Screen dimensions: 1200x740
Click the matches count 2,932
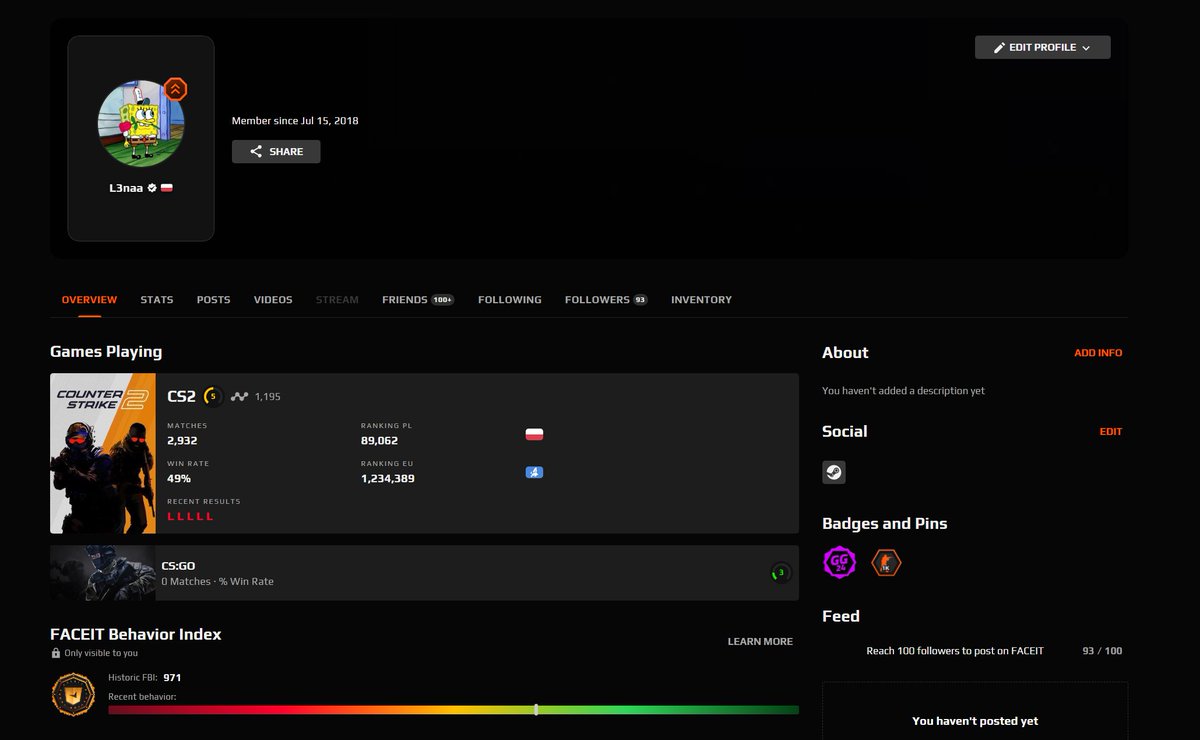pyautogui.click(x=184, y=440)
